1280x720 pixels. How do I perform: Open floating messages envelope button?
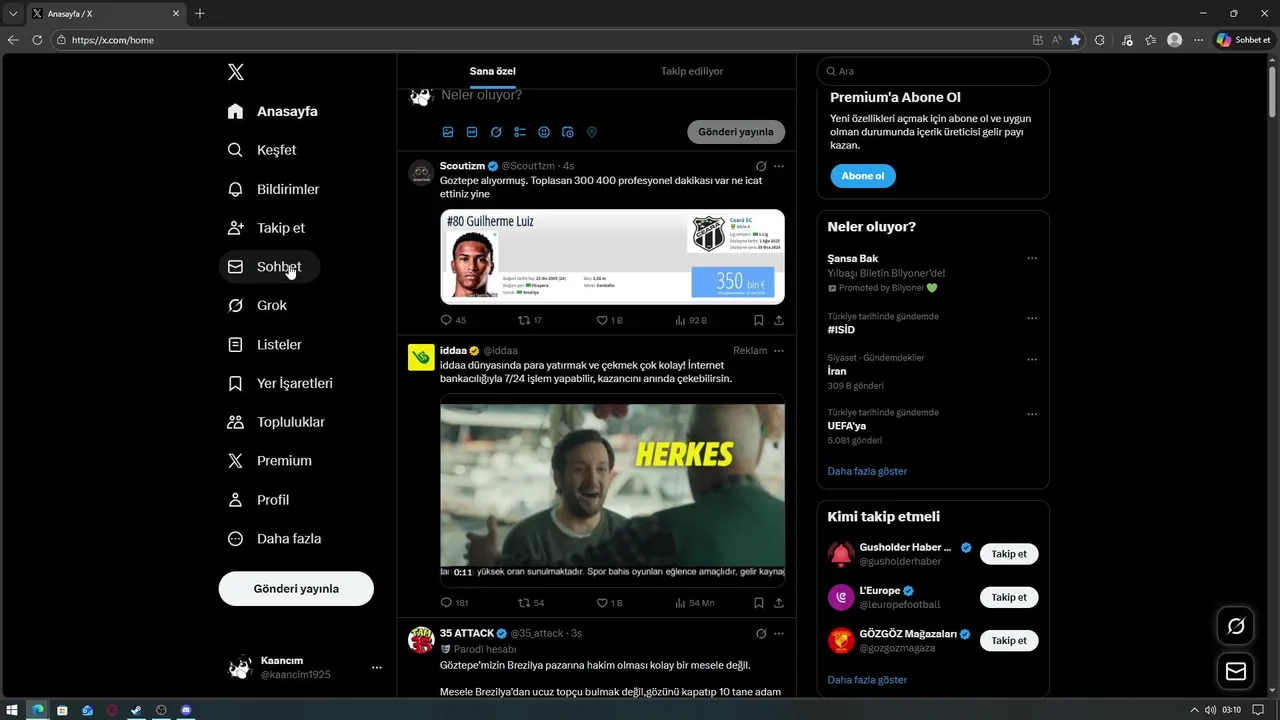pyautogui.click(x=1236, y=671)
